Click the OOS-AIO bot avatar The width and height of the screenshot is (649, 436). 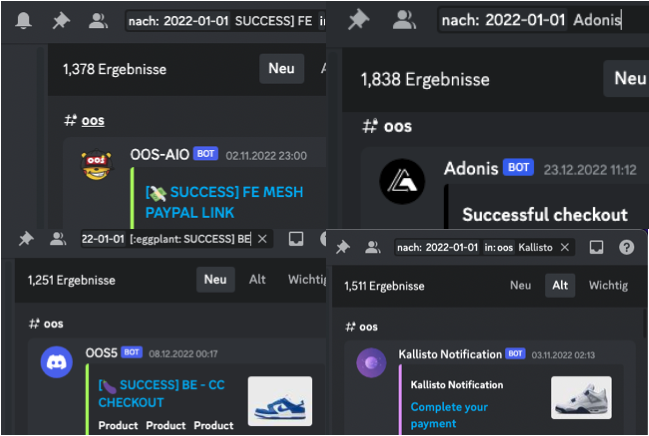(x=97, y=164)
